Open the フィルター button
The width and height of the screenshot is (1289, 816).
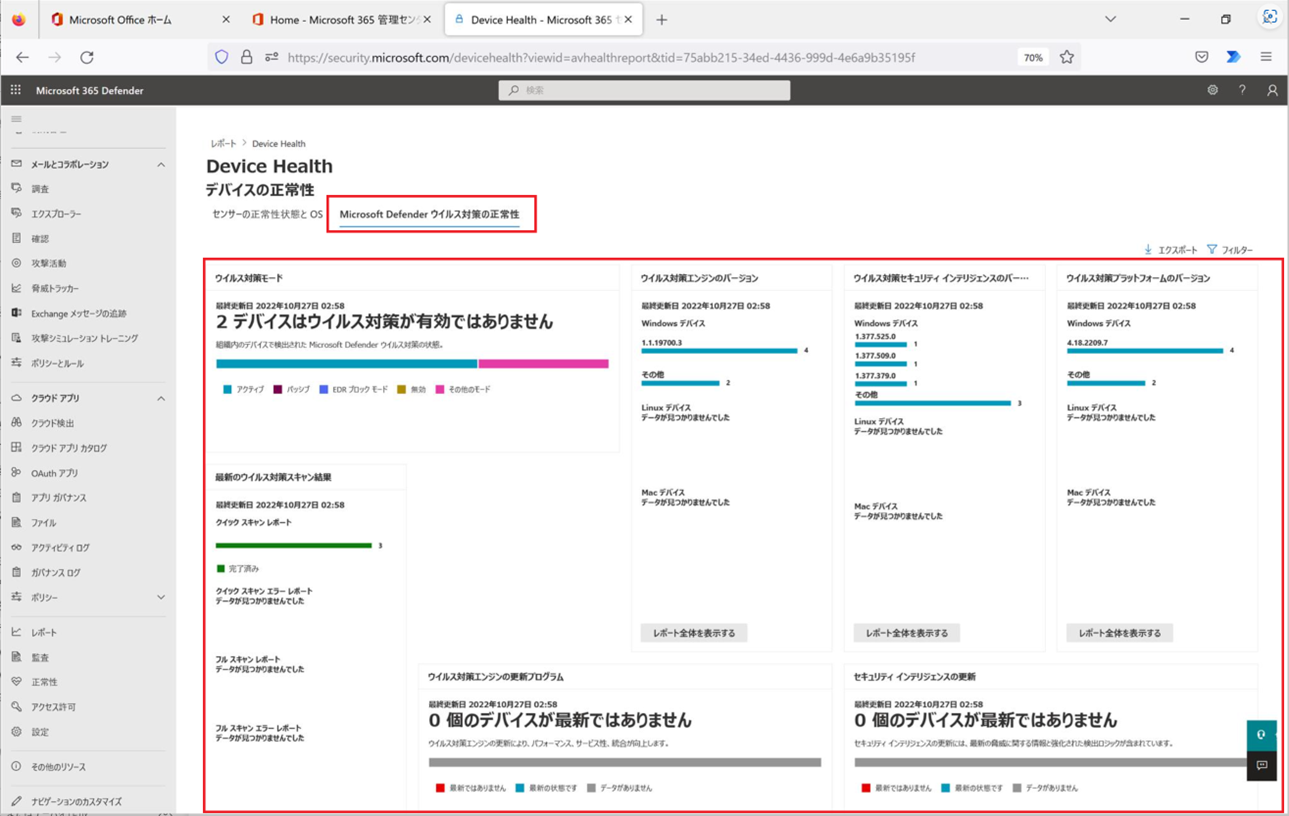(1229, 250)
